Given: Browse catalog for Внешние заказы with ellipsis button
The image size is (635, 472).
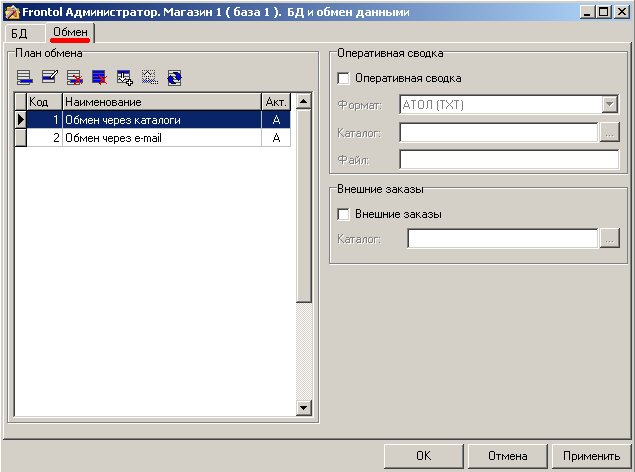Looking at the screenshot, I should pos(609,239).
